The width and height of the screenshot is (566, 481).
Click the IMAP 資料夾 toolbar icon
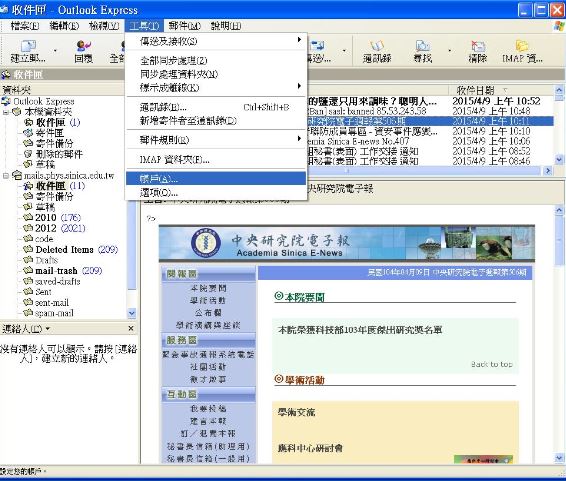click(x=522, y=51)
